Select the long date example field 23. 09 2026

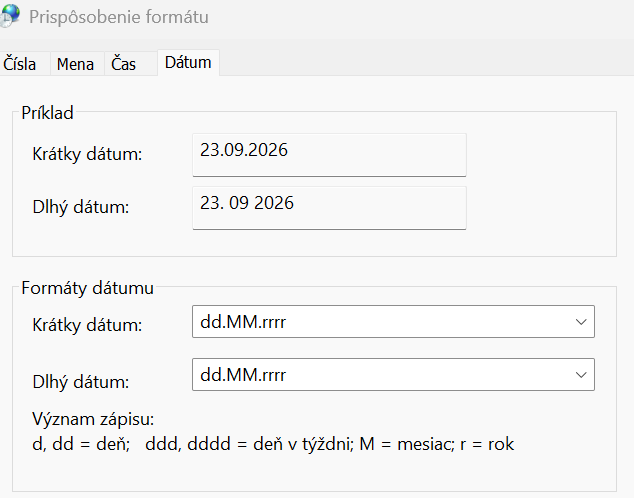click(x=330, y=208)
